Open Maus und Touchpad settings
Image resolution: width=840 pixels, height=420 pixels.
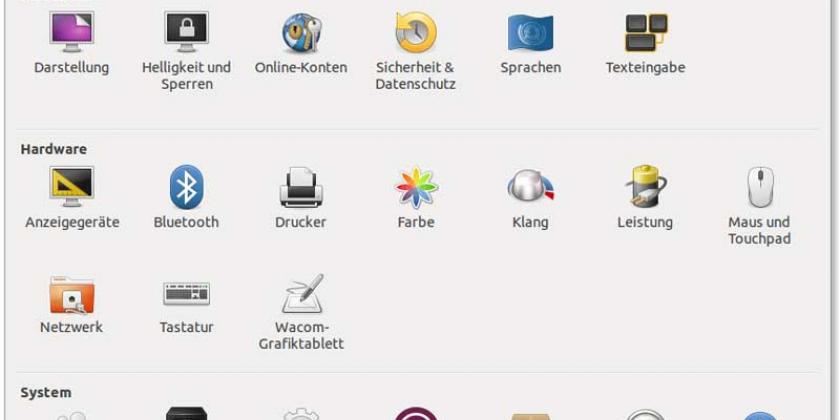760,188
